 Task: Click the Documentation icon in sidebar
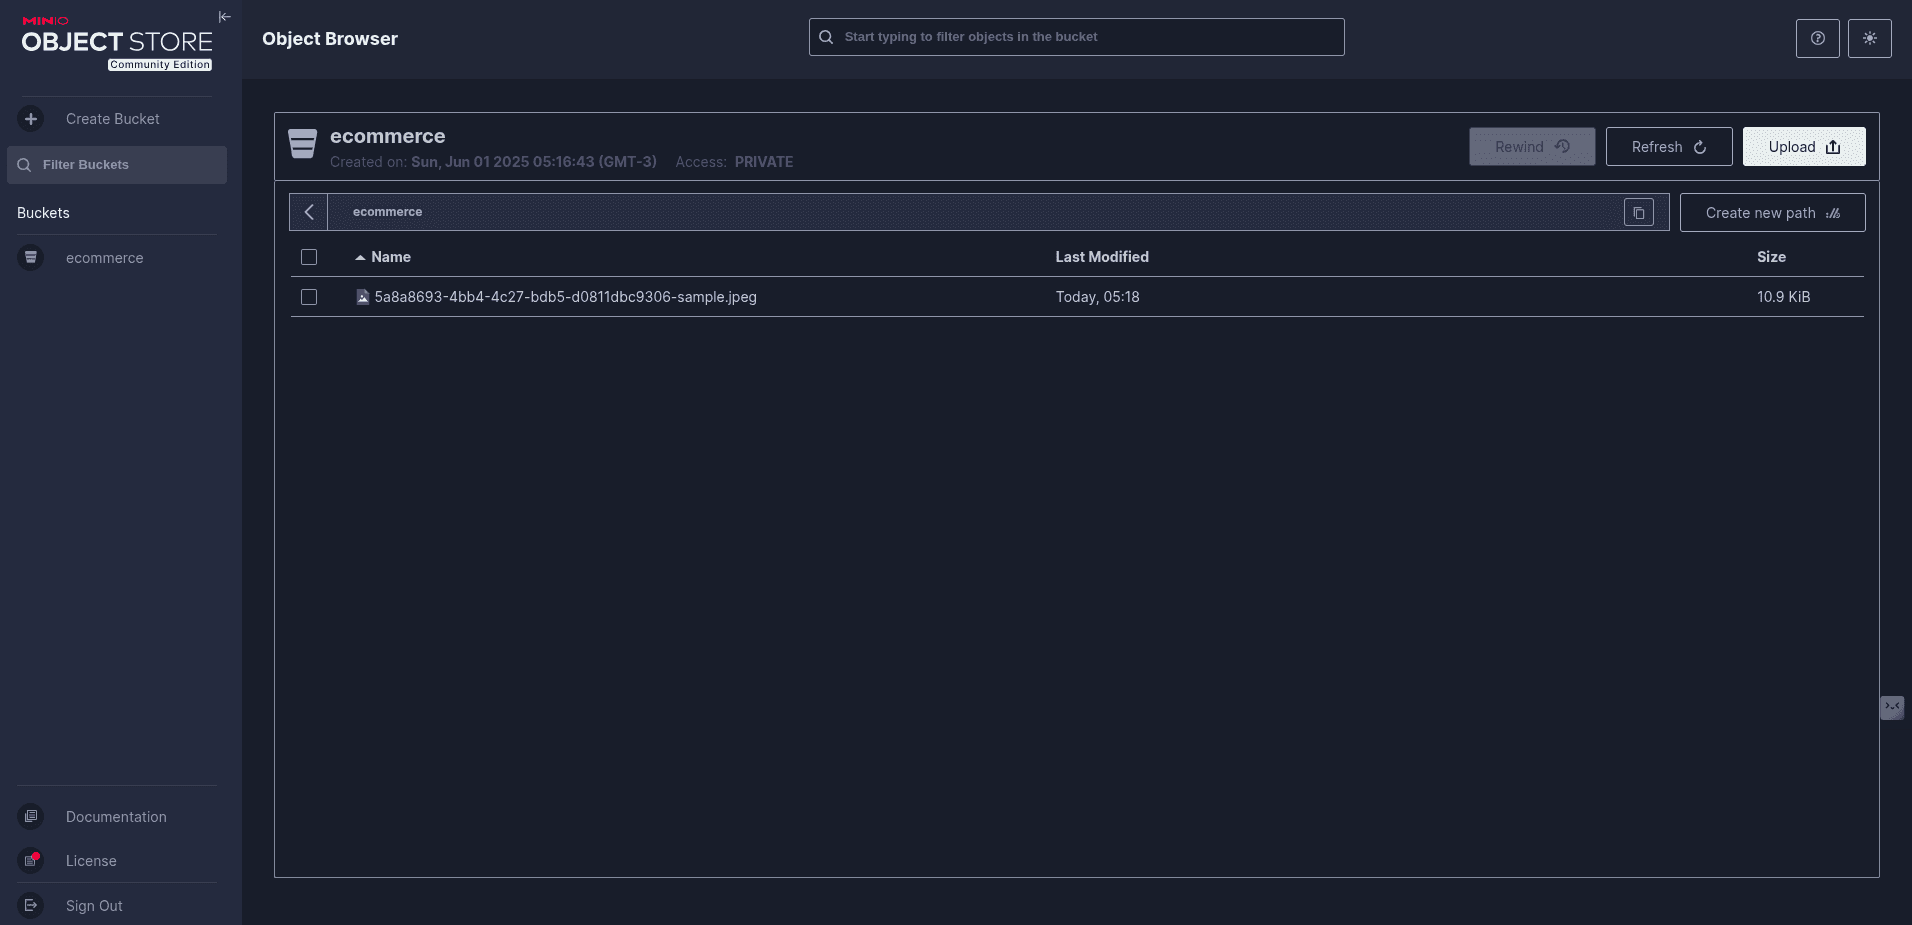click(31, 817)
